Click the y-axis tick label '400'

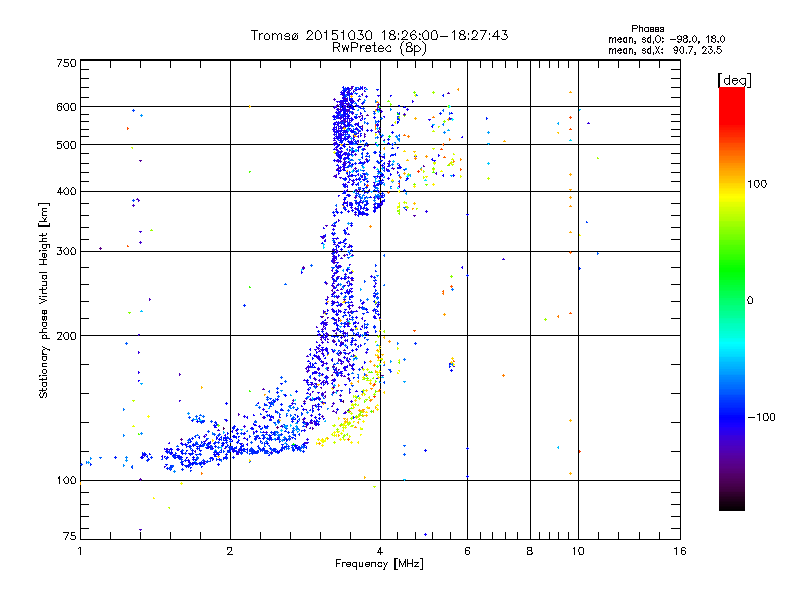pos(66,192)
